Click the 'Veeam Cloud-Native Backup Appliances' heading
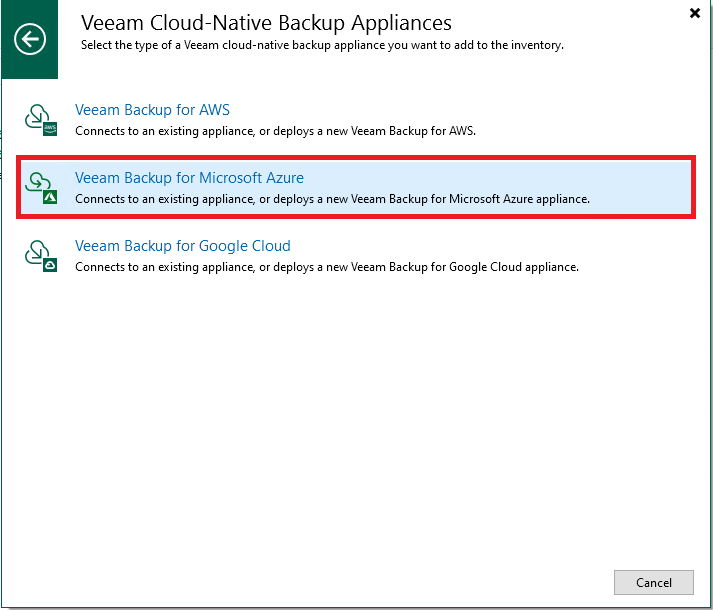The image size is (713, 610). [266, 23]
